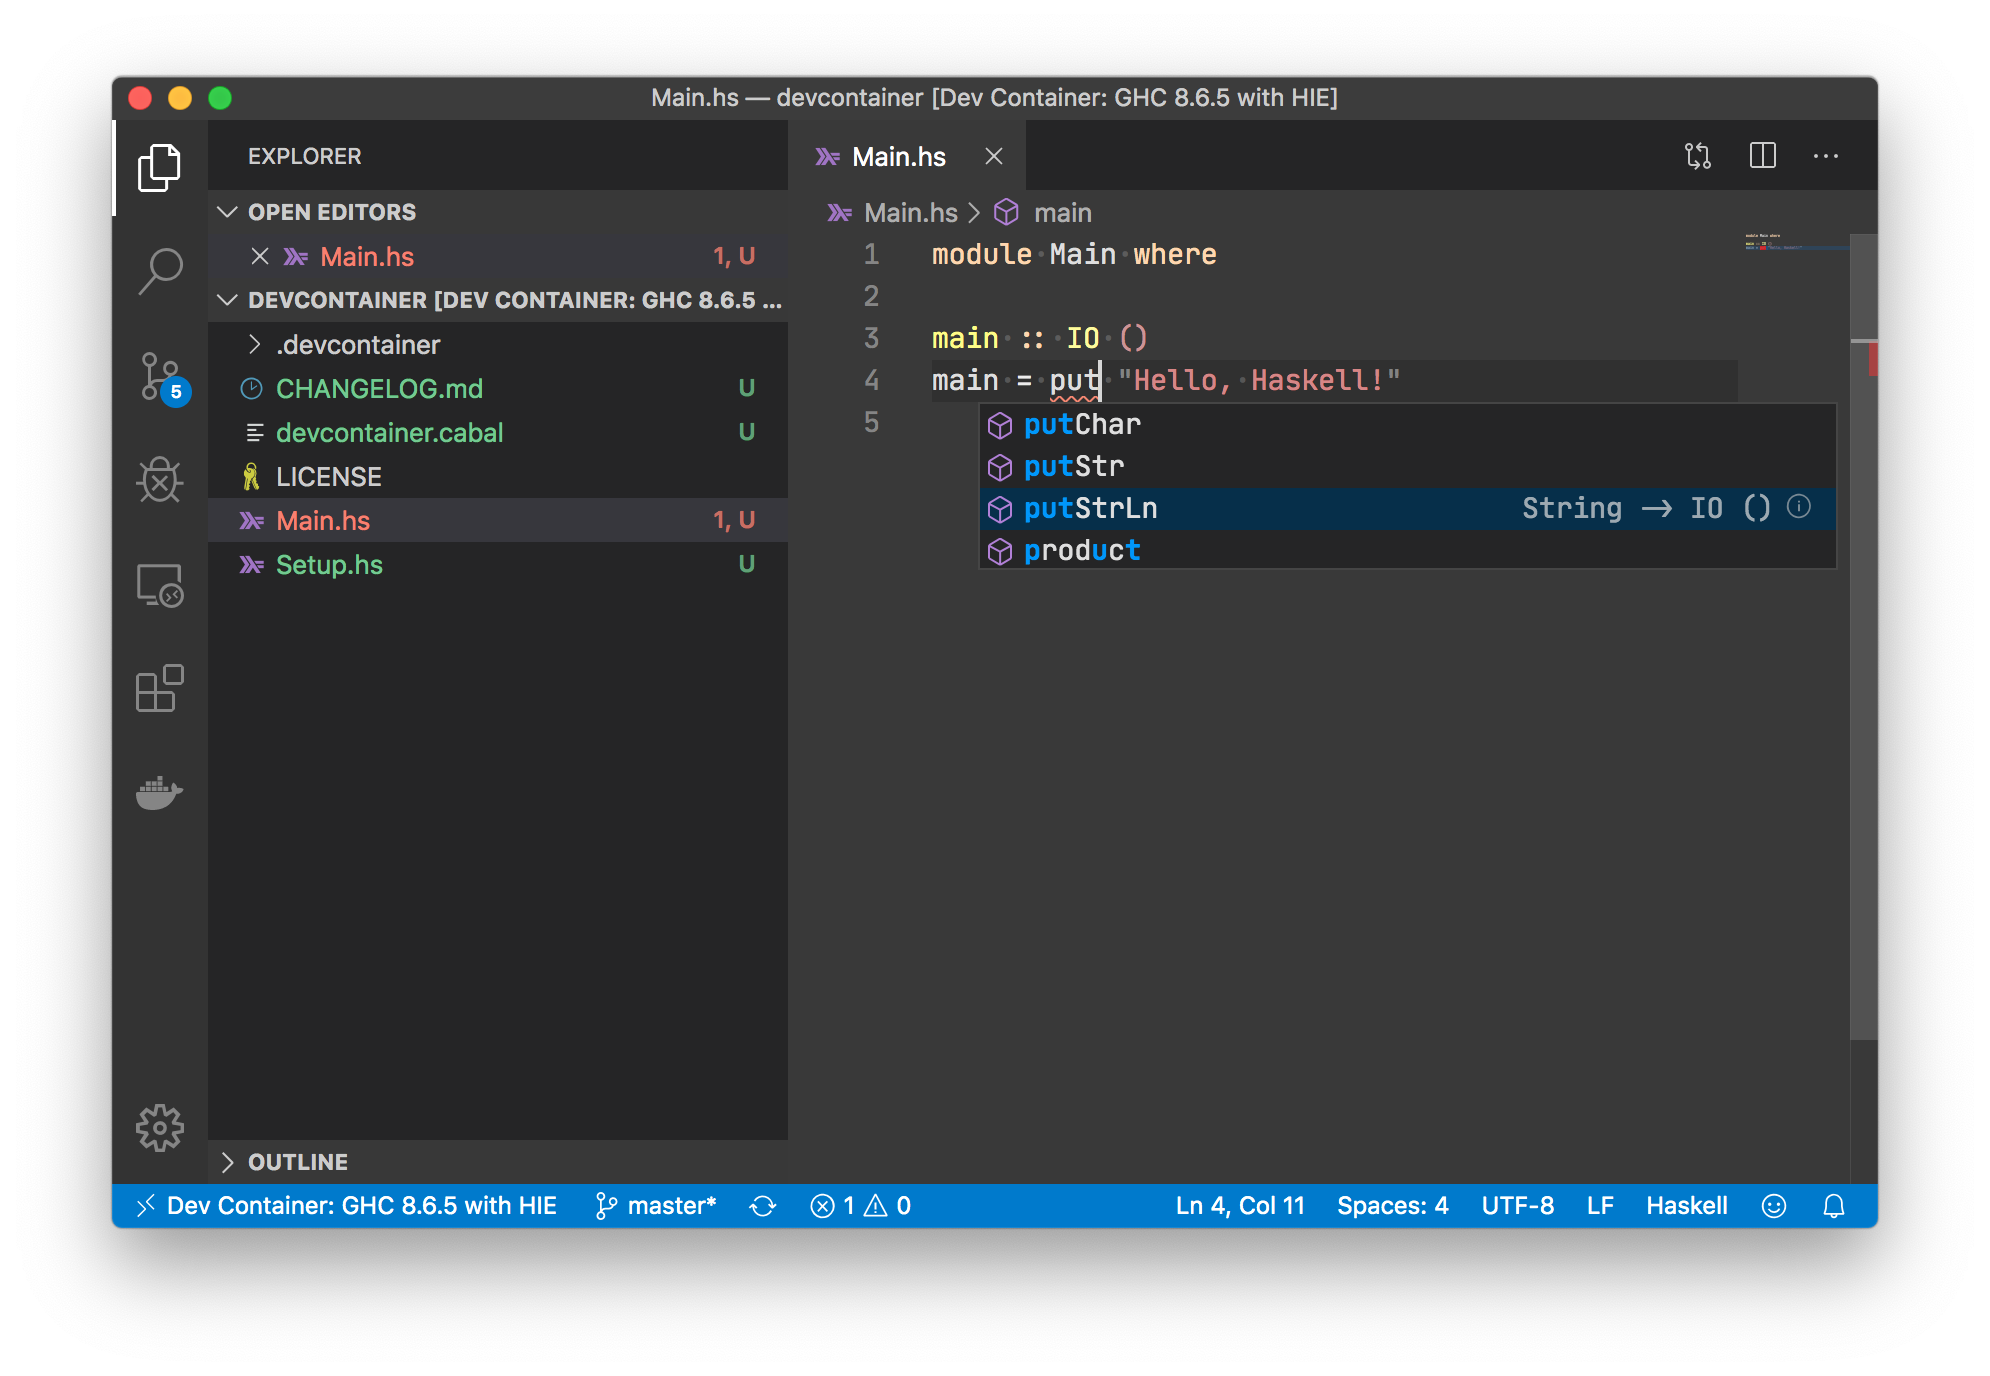Open the Remote Explorer view

pos(160,585)
